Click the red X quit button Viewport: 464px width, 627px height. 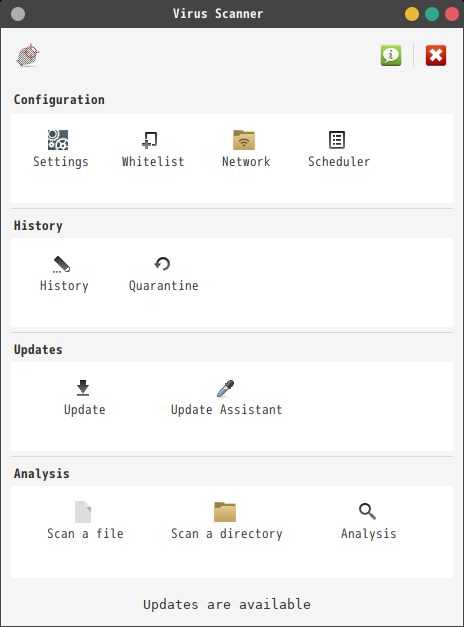click(x=436, y=55)
